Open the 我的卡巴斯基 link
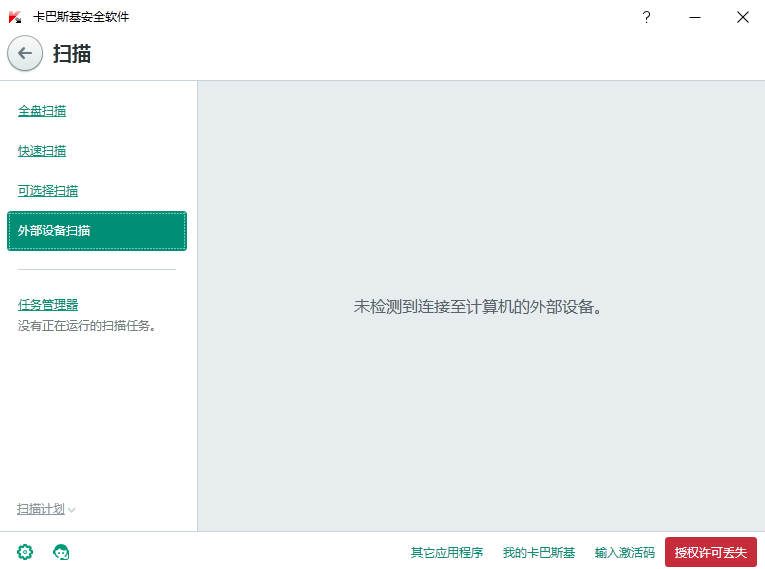Image resolution: width=765 pixels, height=569 pixels. [x=539, y=552]
